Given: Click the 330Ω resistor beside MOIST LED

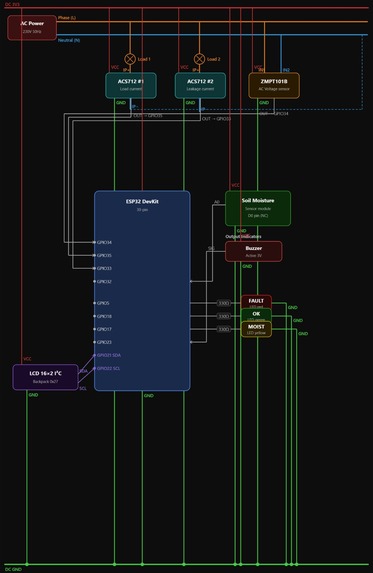Looking at the screenshot, I should coord(224,329).
